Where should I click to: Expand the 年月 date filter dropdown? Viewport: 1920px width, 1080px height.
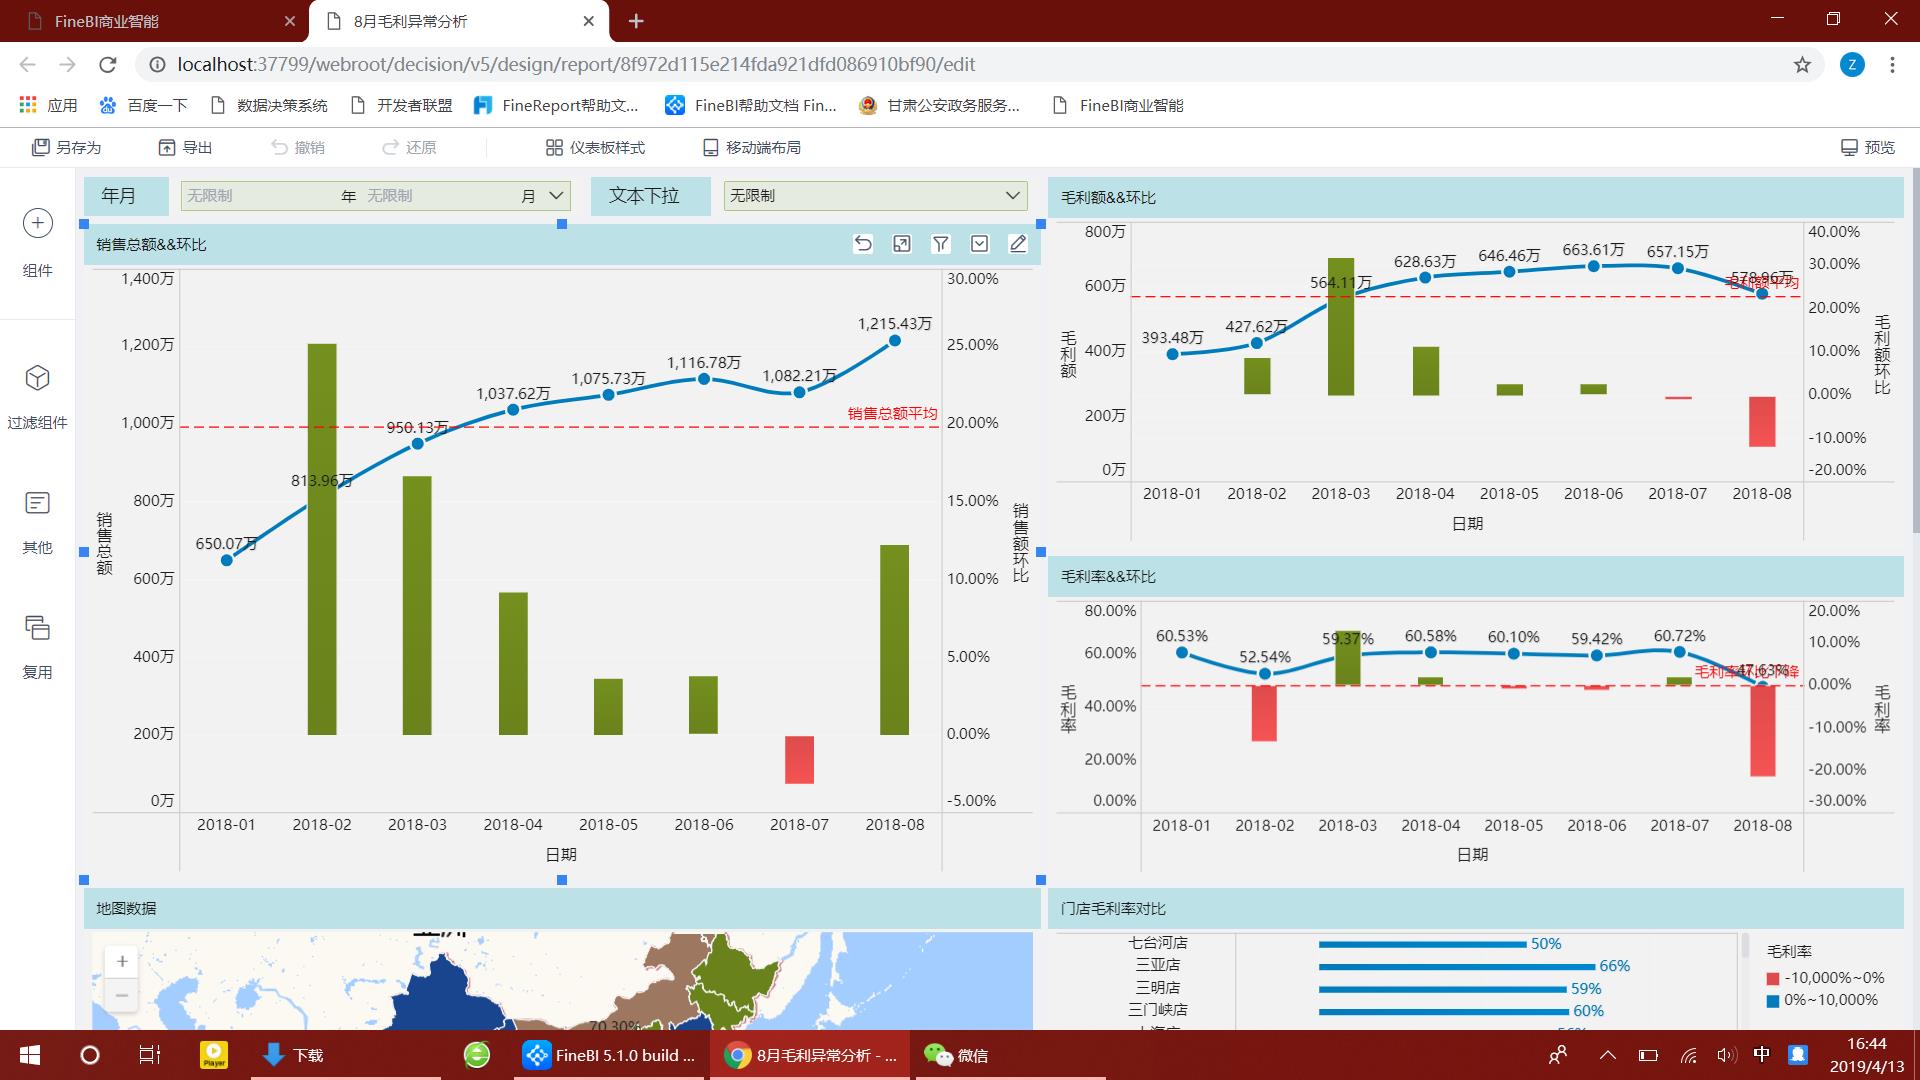(x=557, y=196)
